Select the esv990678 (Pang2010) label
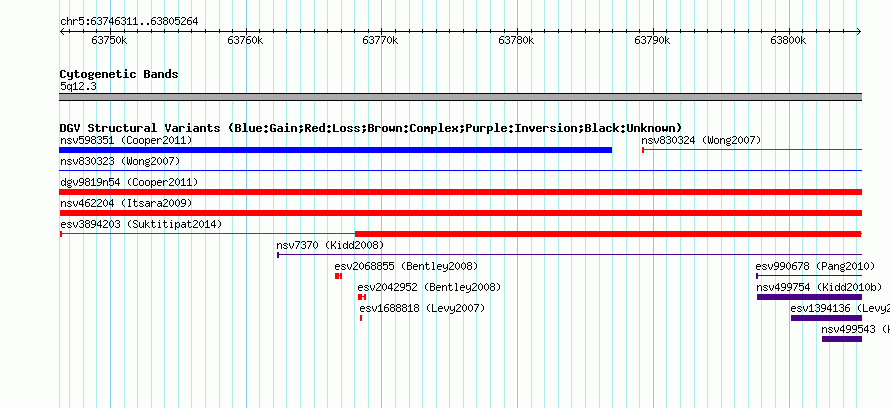This screenshot has height=408, width=890. pyautogui.click(x=815, y=266)
